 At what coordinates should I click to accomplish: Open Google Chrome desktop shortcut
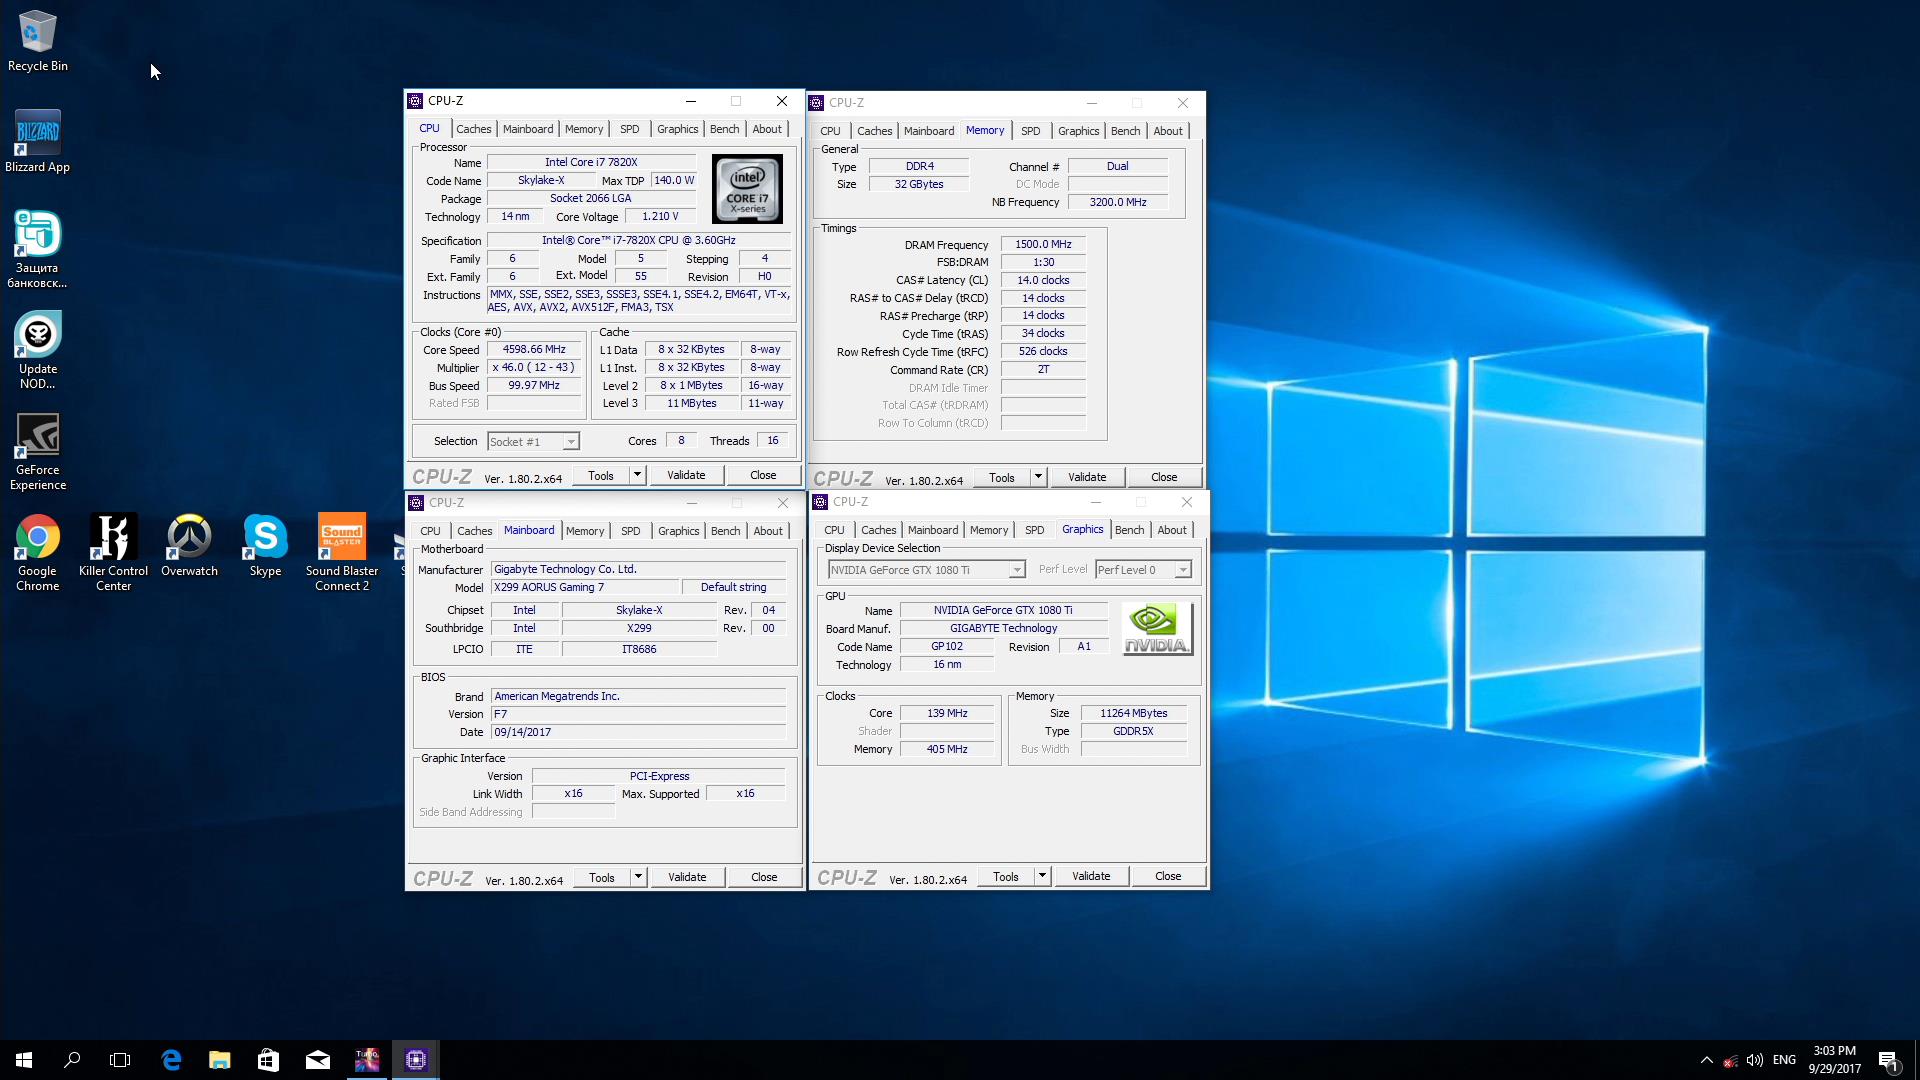[38, 552]
